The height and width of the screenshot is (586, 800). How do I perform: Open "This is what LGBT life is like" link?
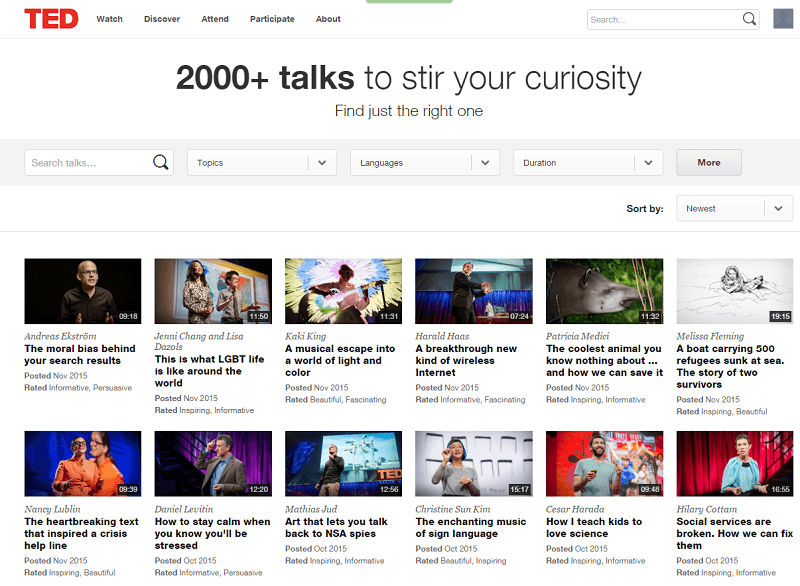pos(209,371)
